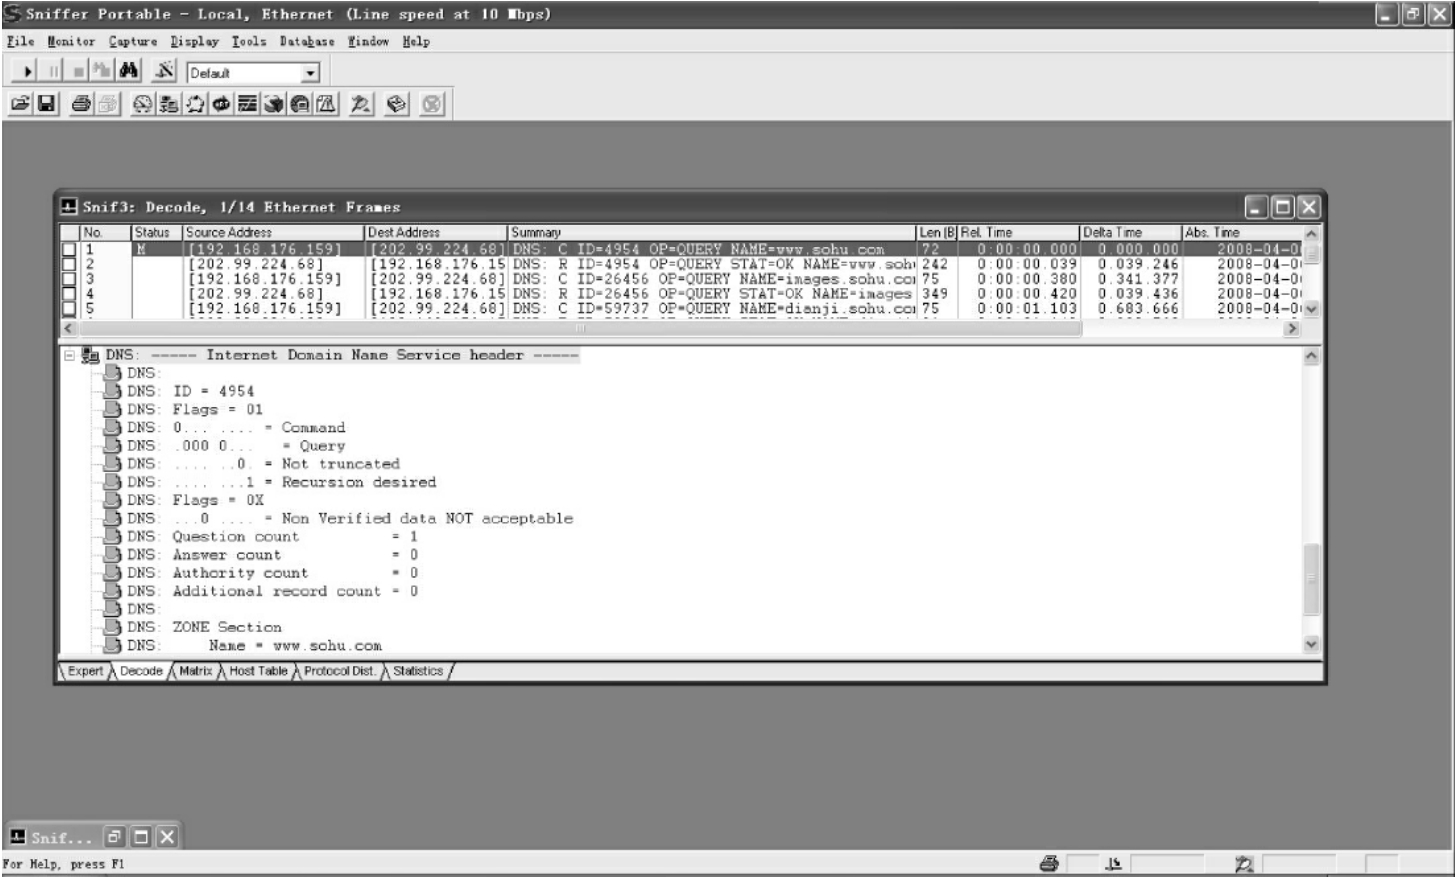The width and height of the screenshot is (1455, 877).
Task: Open the Database menu
Action: [x=307, y=41]
